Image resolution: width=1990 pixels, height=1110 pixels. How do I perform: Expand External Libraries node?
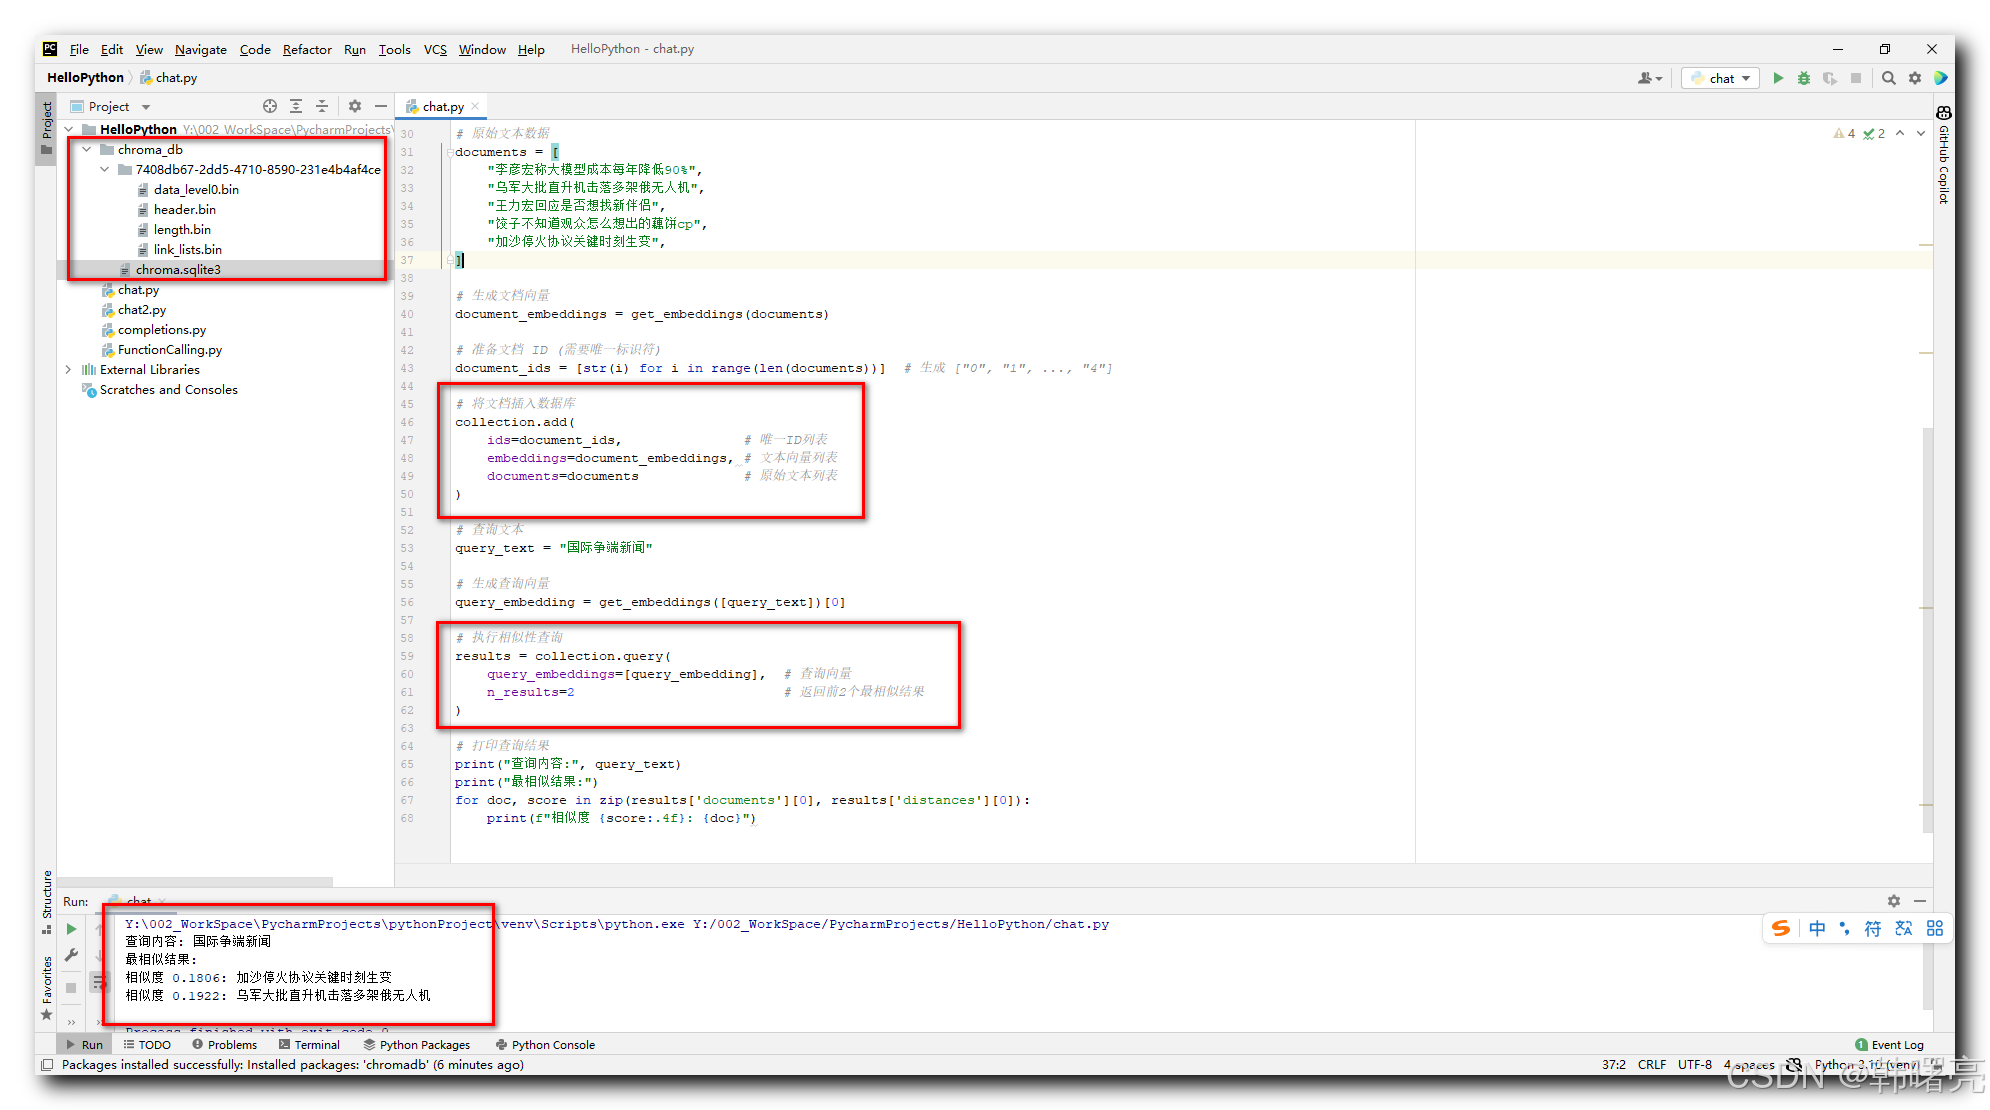click(x=69, y=370)
